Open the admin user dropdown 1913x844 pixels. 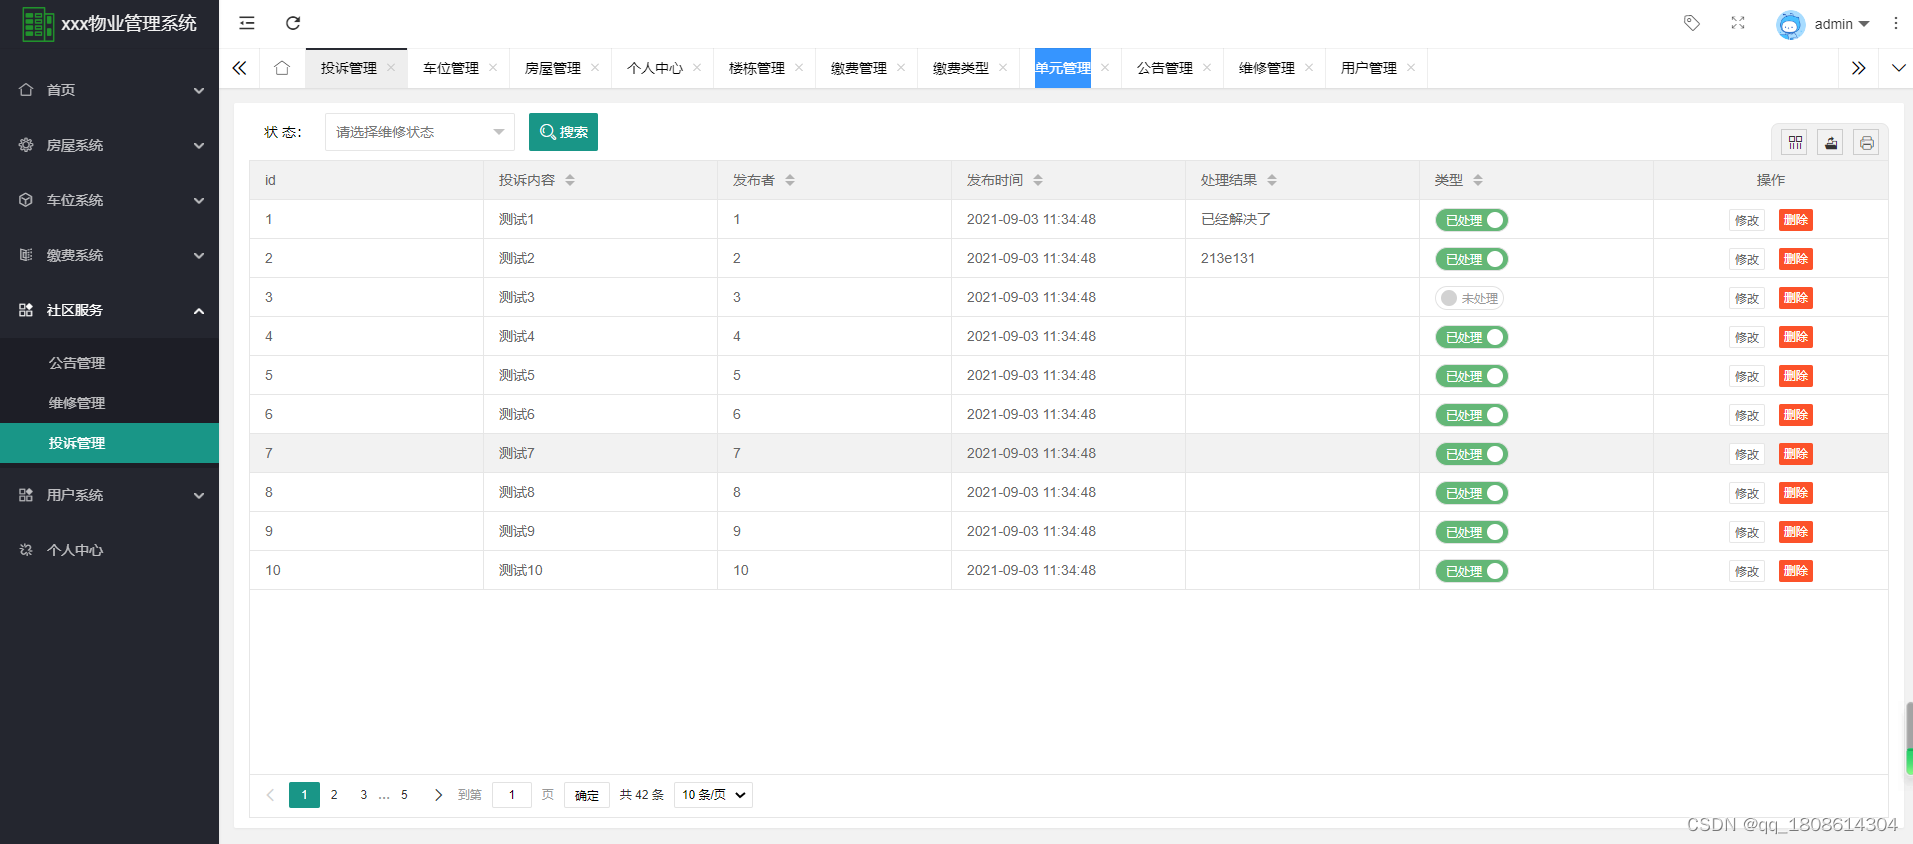click(x=1842, y=24)
